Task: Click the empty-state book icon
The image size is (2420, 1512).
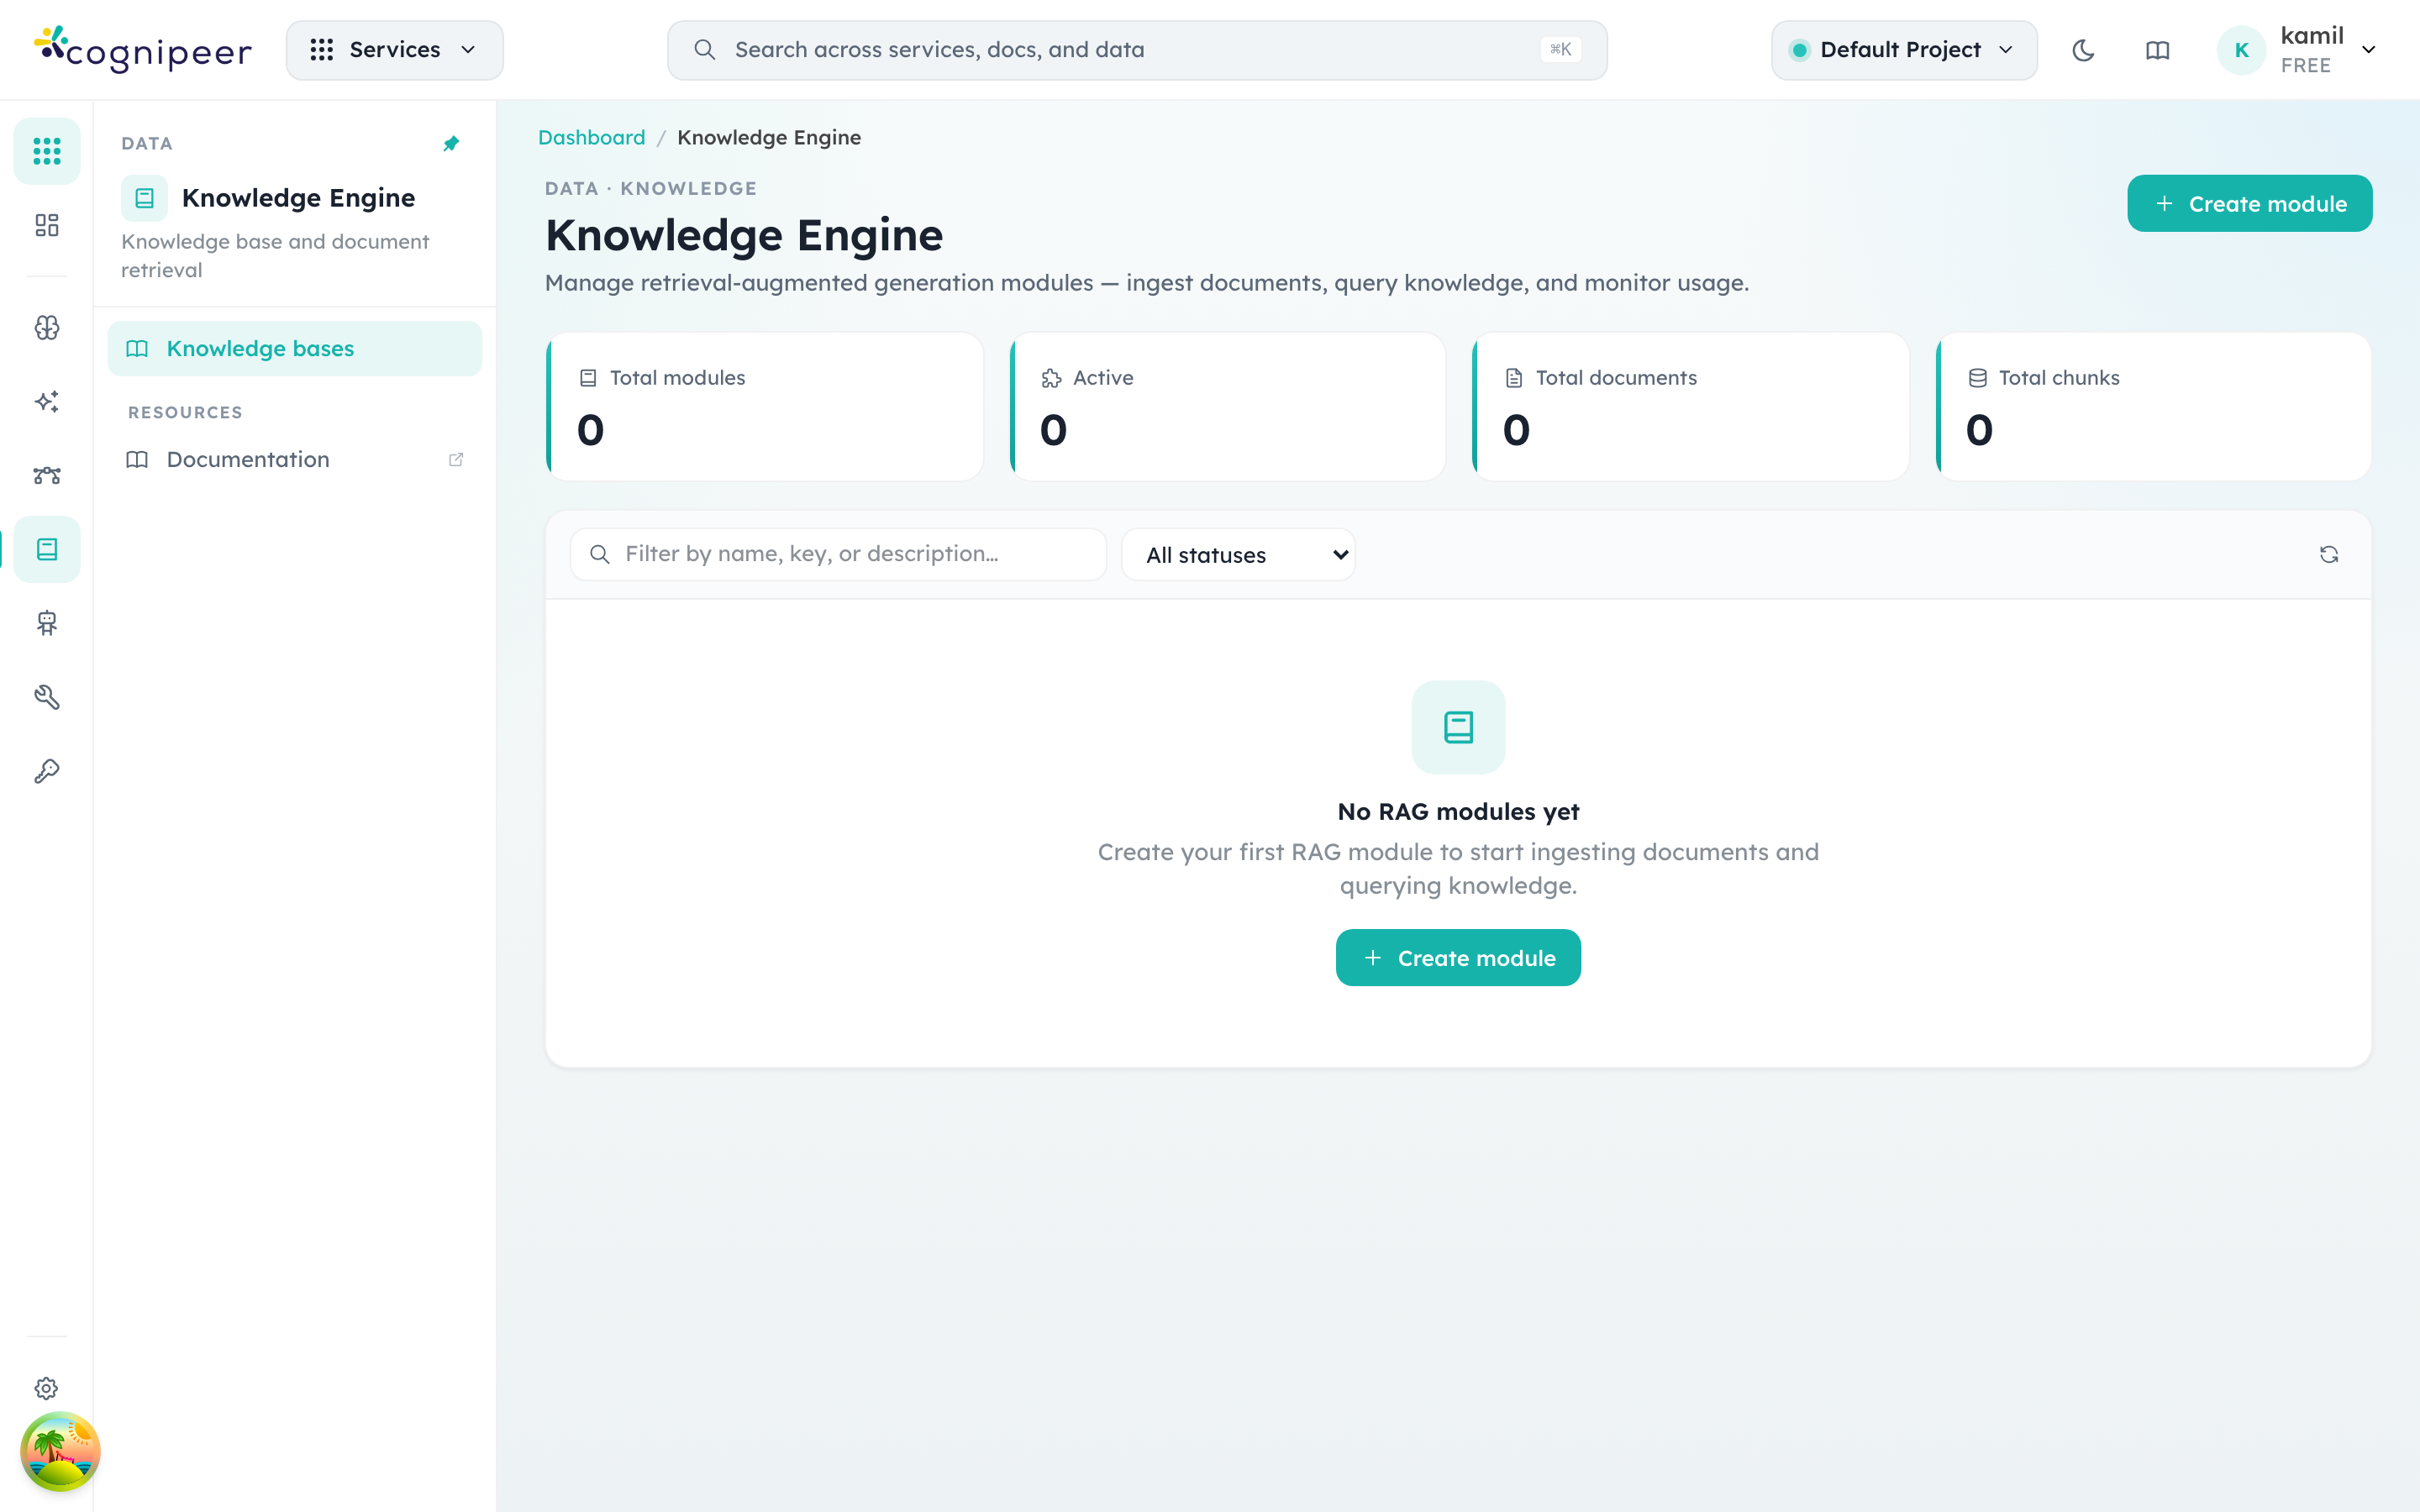Action: click(1458, 727)
